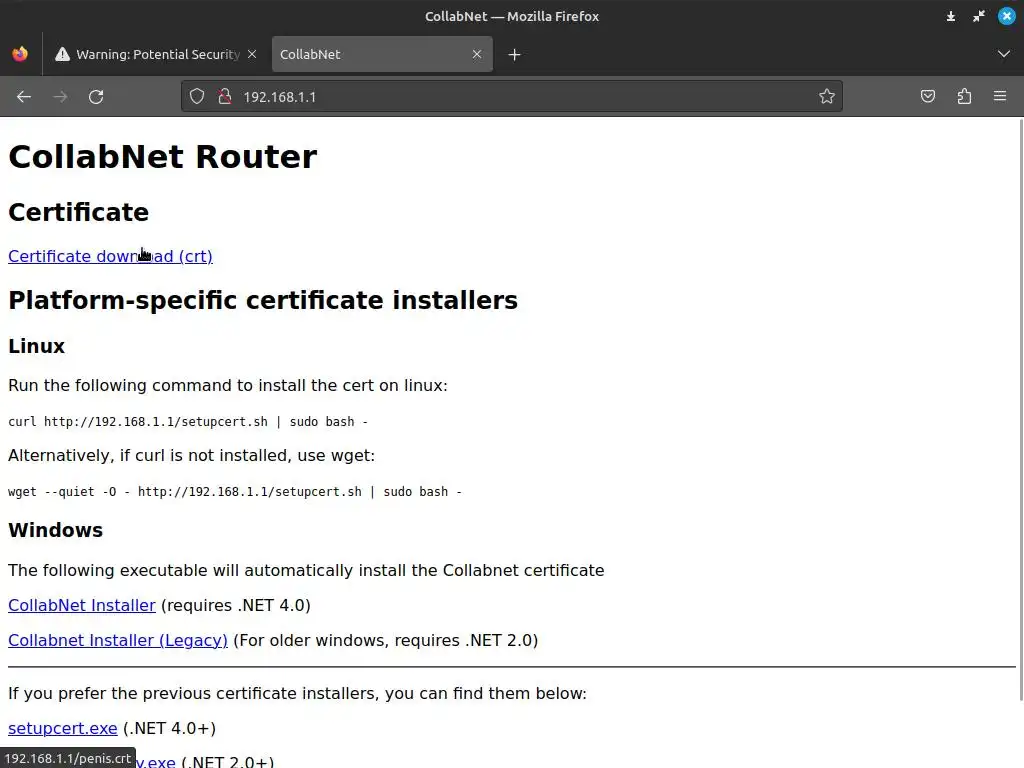
Task: Open the Firefox View icon
Action: (x=20, y=54)
